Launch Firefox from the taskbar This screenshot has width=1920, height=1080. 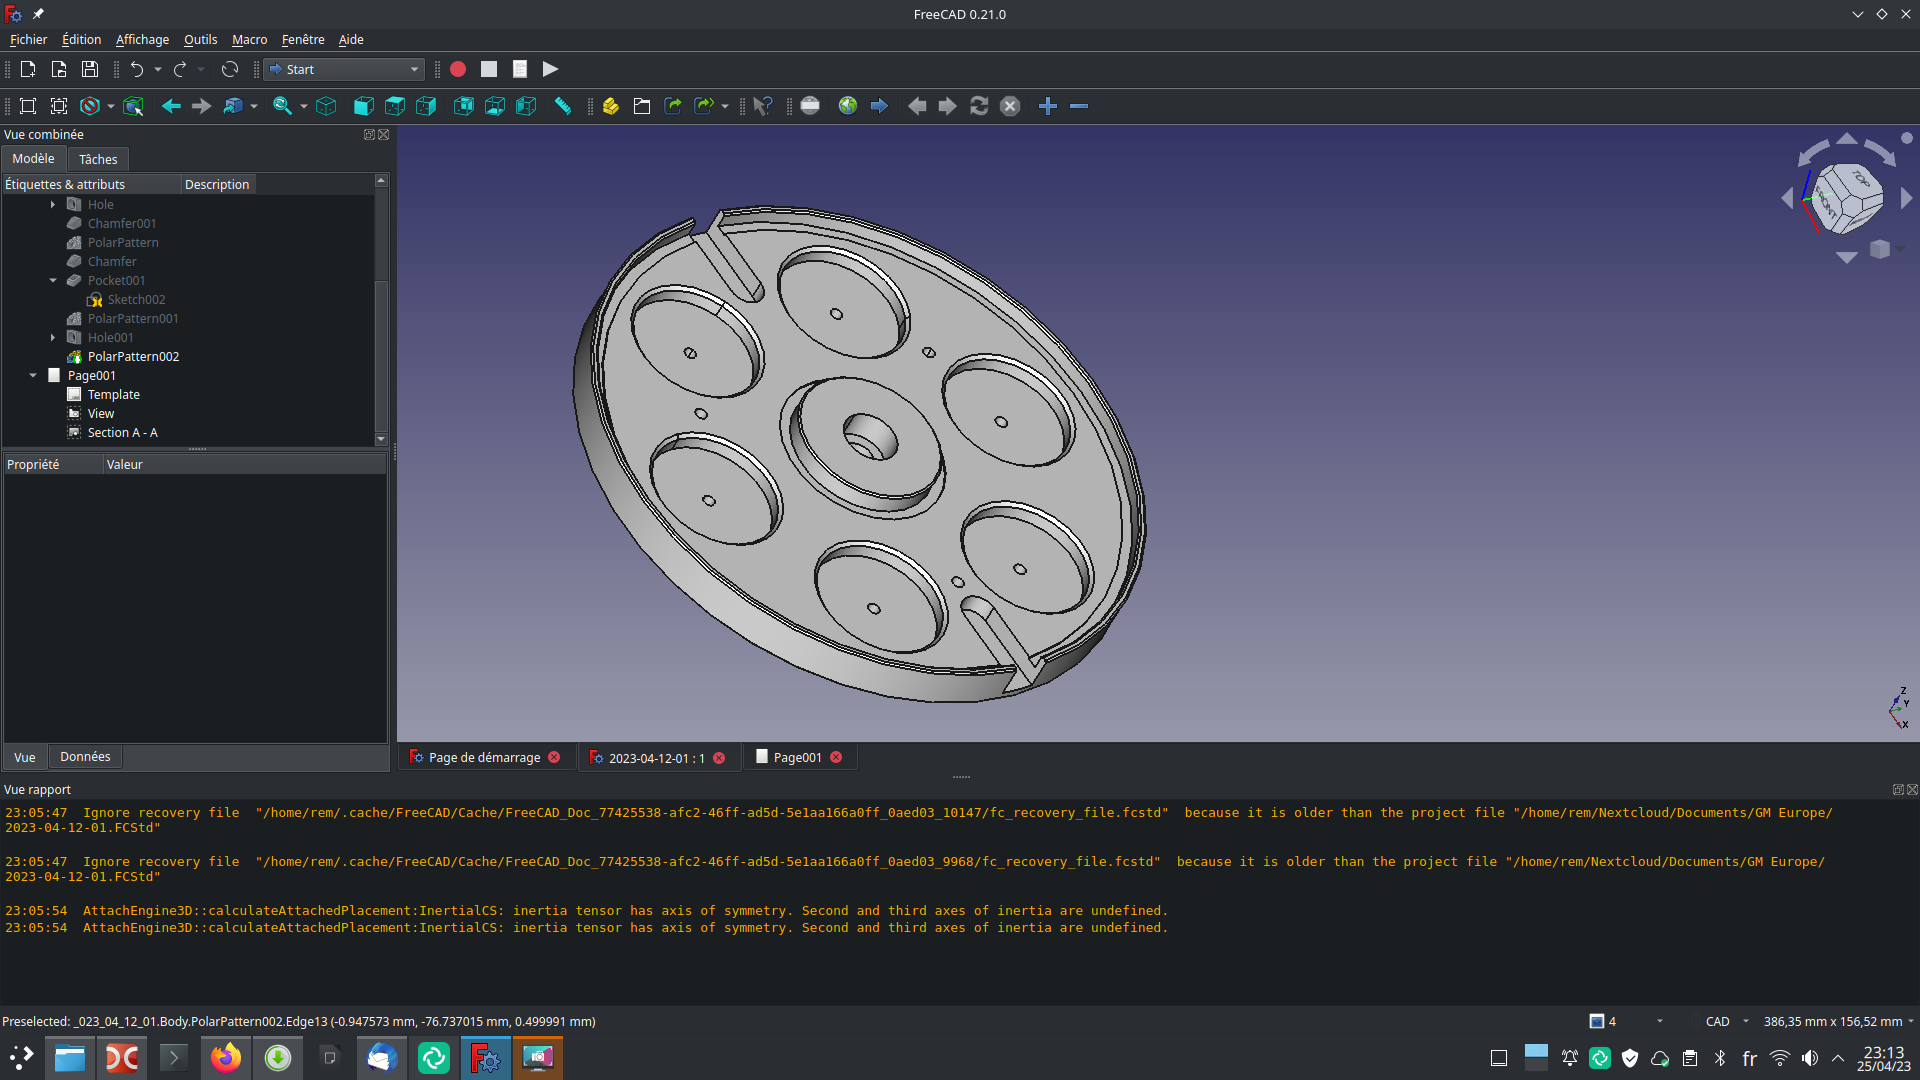click(x=225, y=1057)
